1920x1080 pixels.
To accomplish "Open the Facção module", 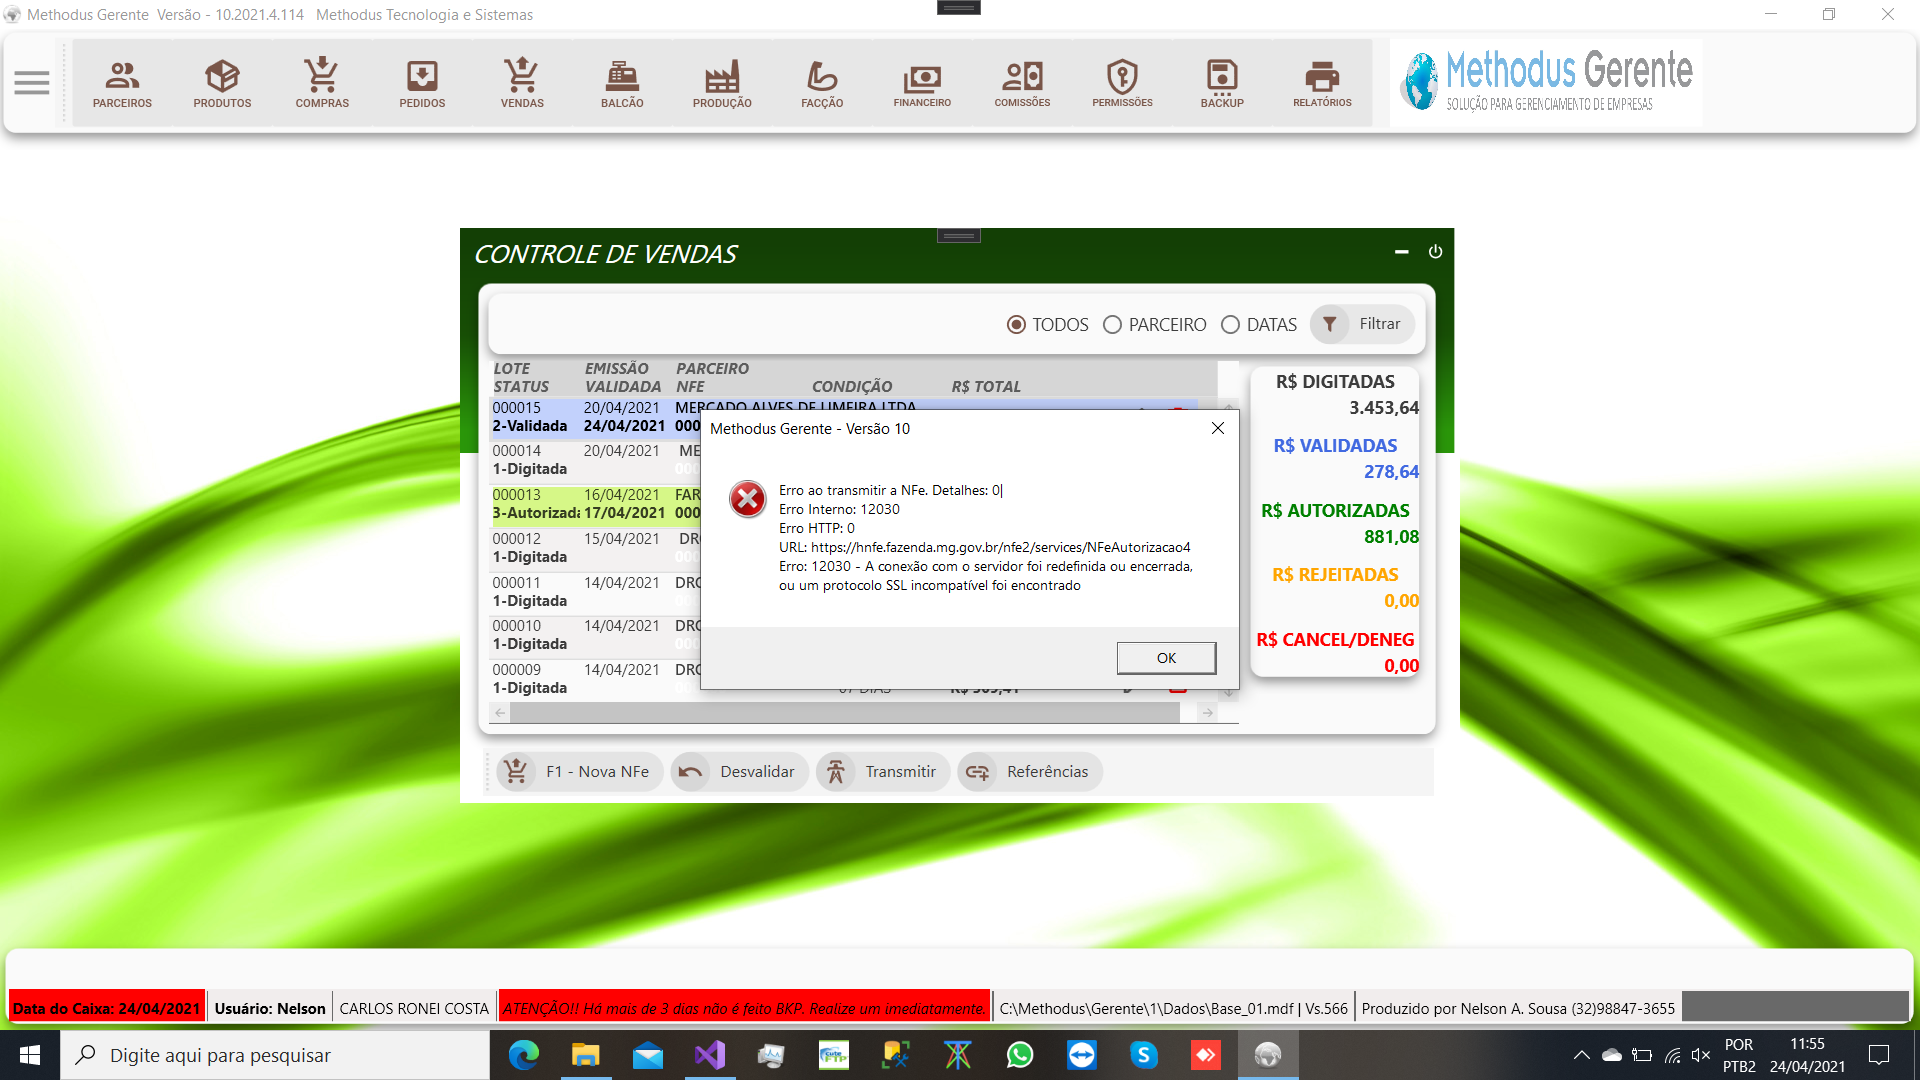I will (822, 84).
